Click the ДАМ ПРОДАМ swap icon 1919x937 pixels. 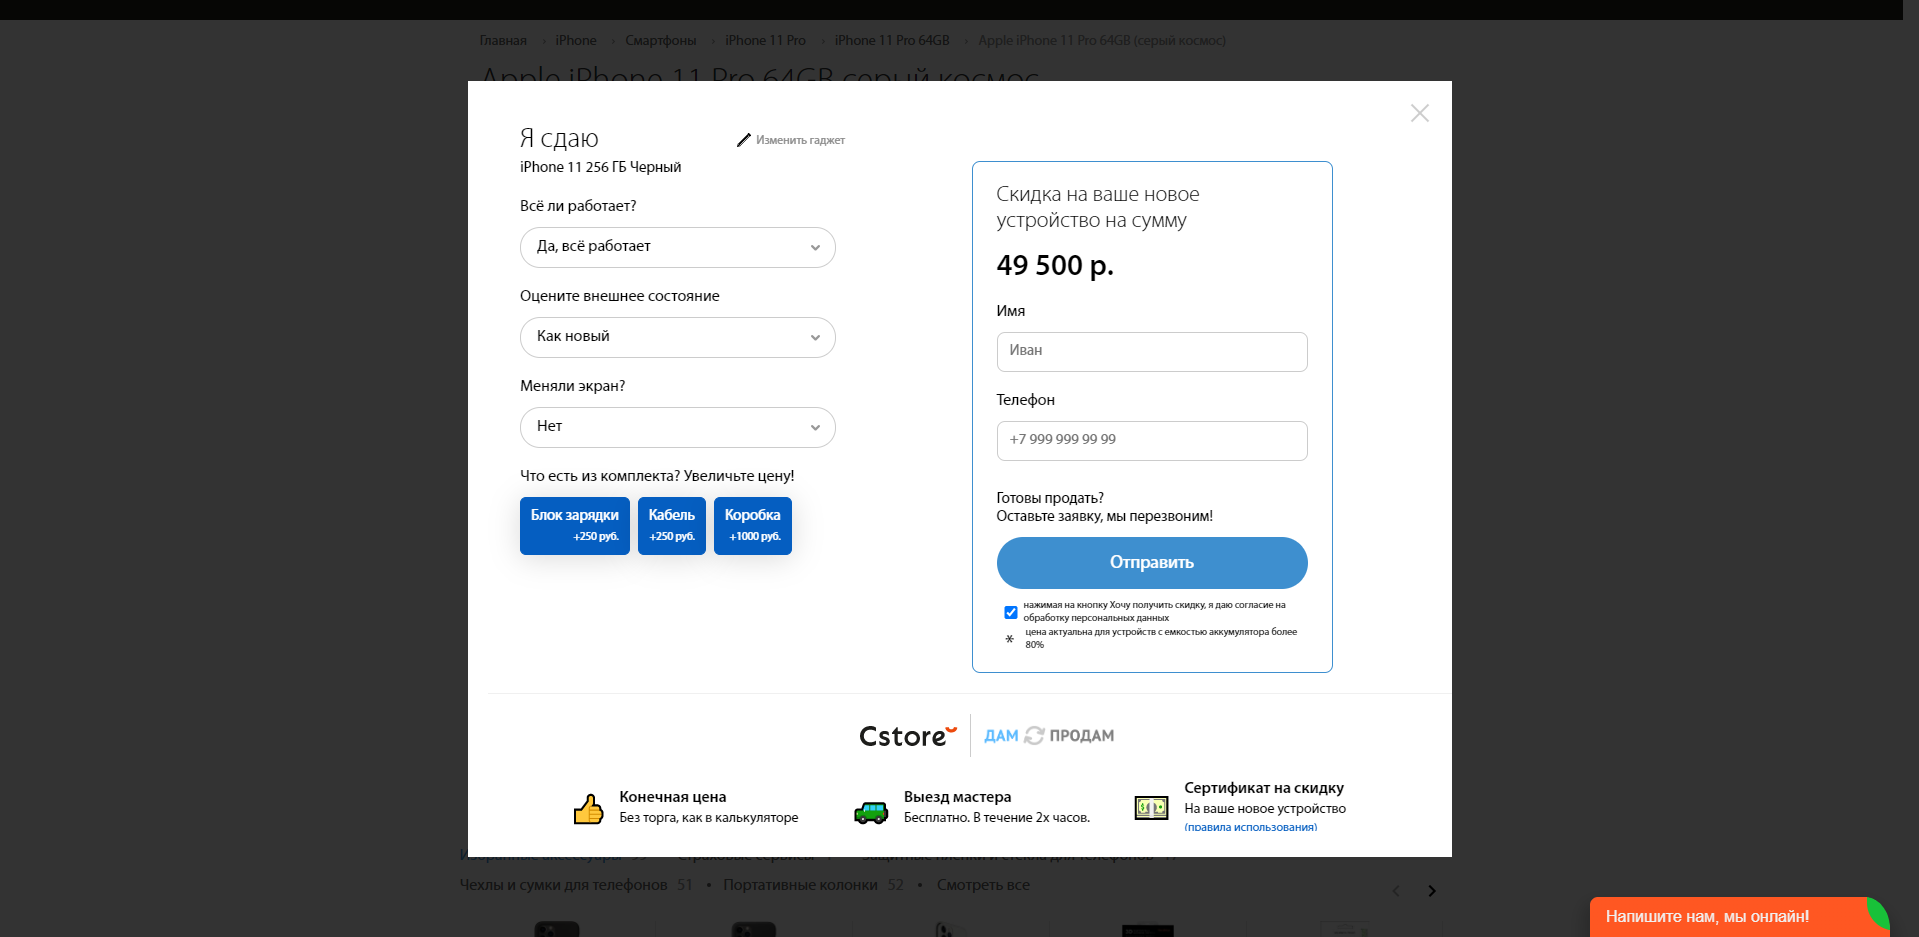pos(1034,736)
